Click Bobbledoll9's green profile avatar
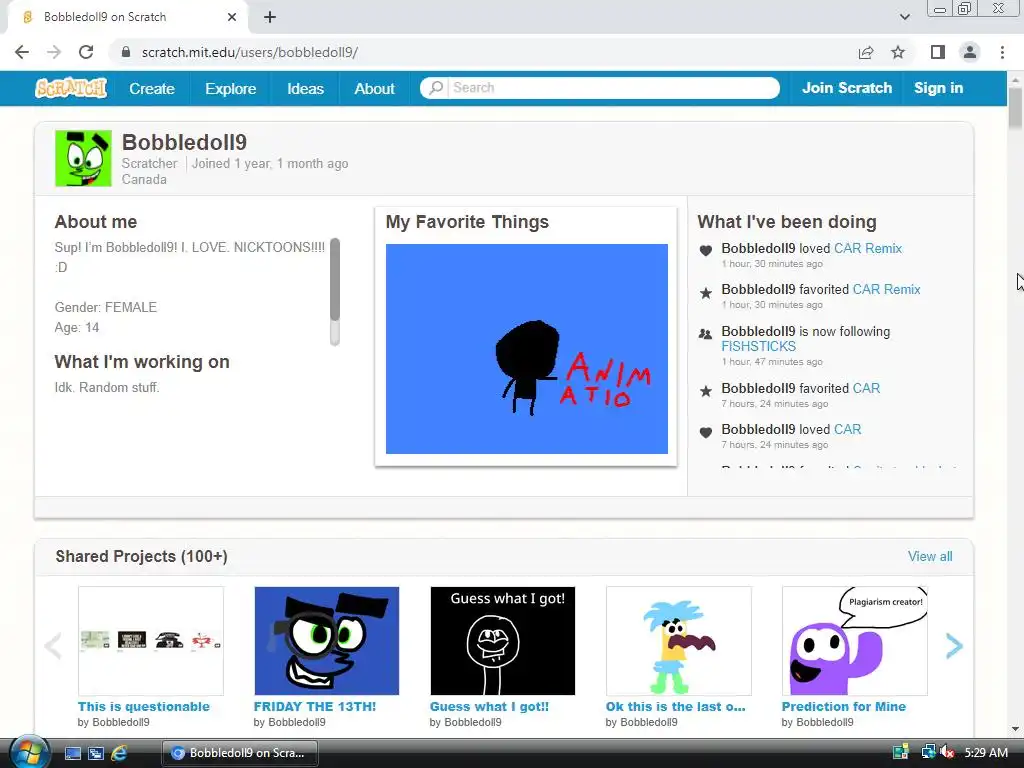Screen dimensions: 1024x768 83,158
